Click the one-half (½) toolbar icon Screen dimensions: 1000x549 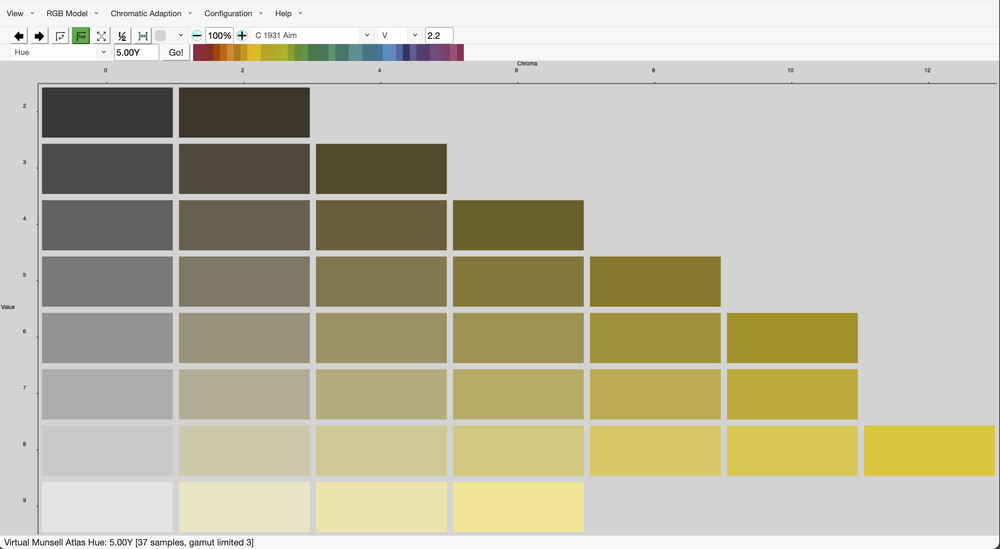(122, 36)
